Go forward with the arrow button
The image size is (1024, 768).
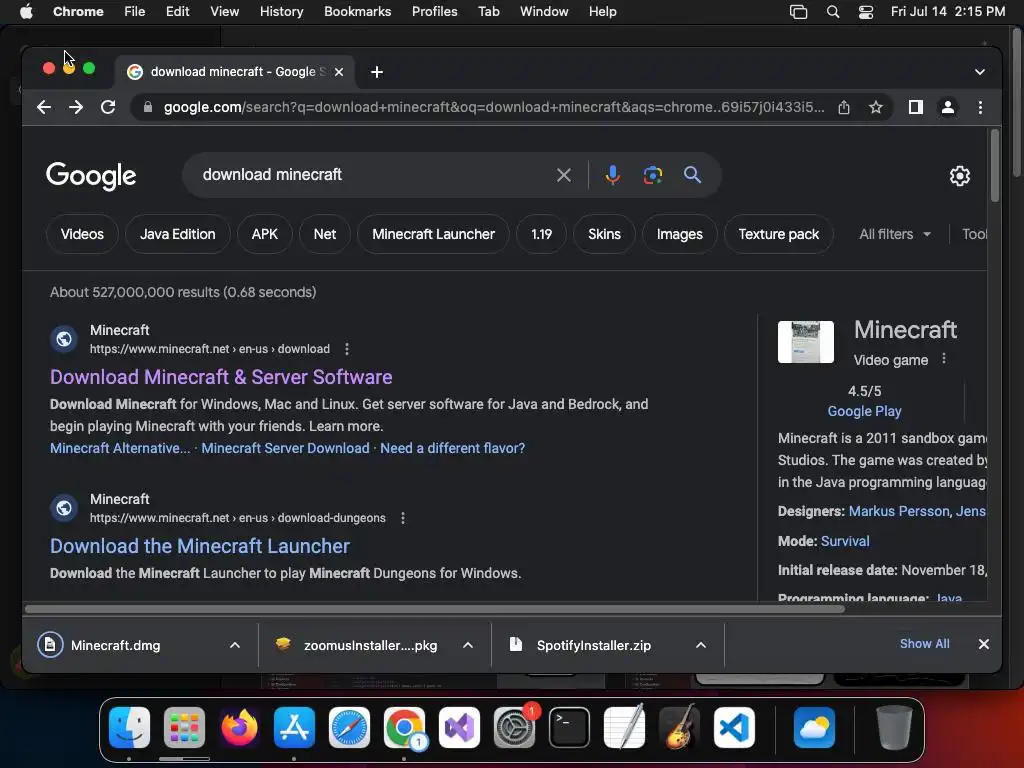pos(76,107)
